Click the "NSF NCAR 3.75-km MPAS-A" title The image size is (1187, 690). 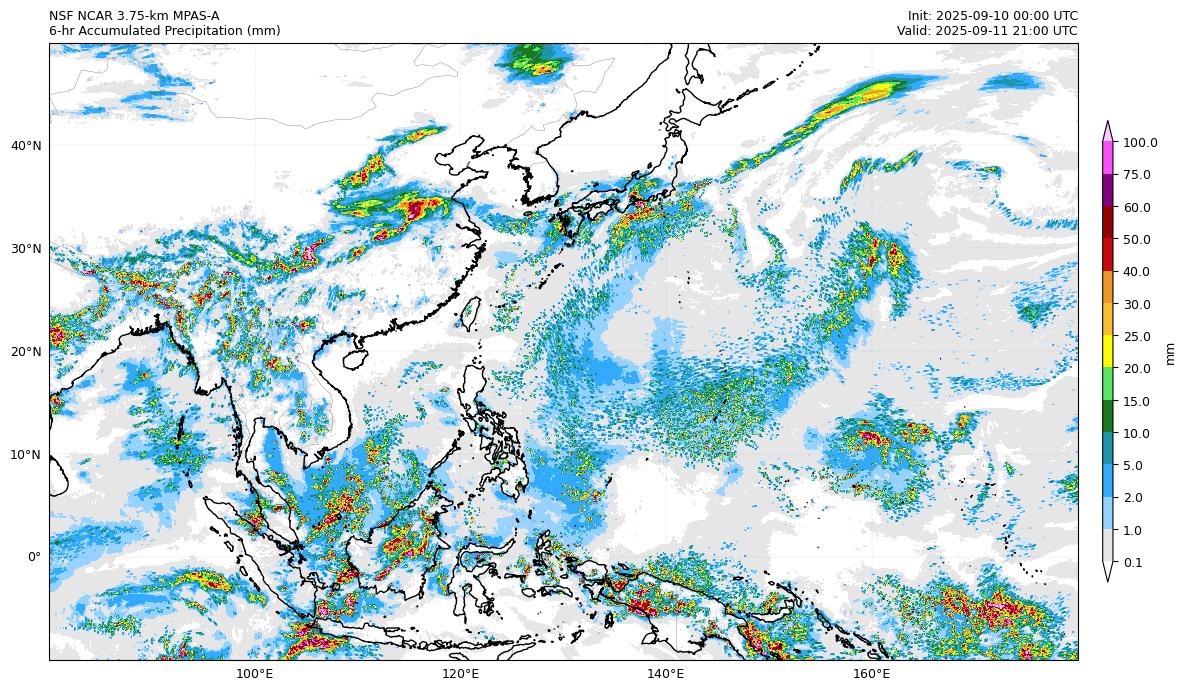[134, 16]
